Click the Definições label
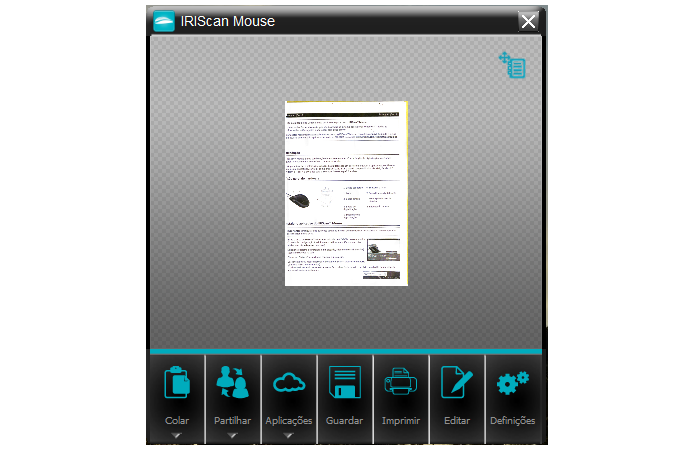 point(512,421)
